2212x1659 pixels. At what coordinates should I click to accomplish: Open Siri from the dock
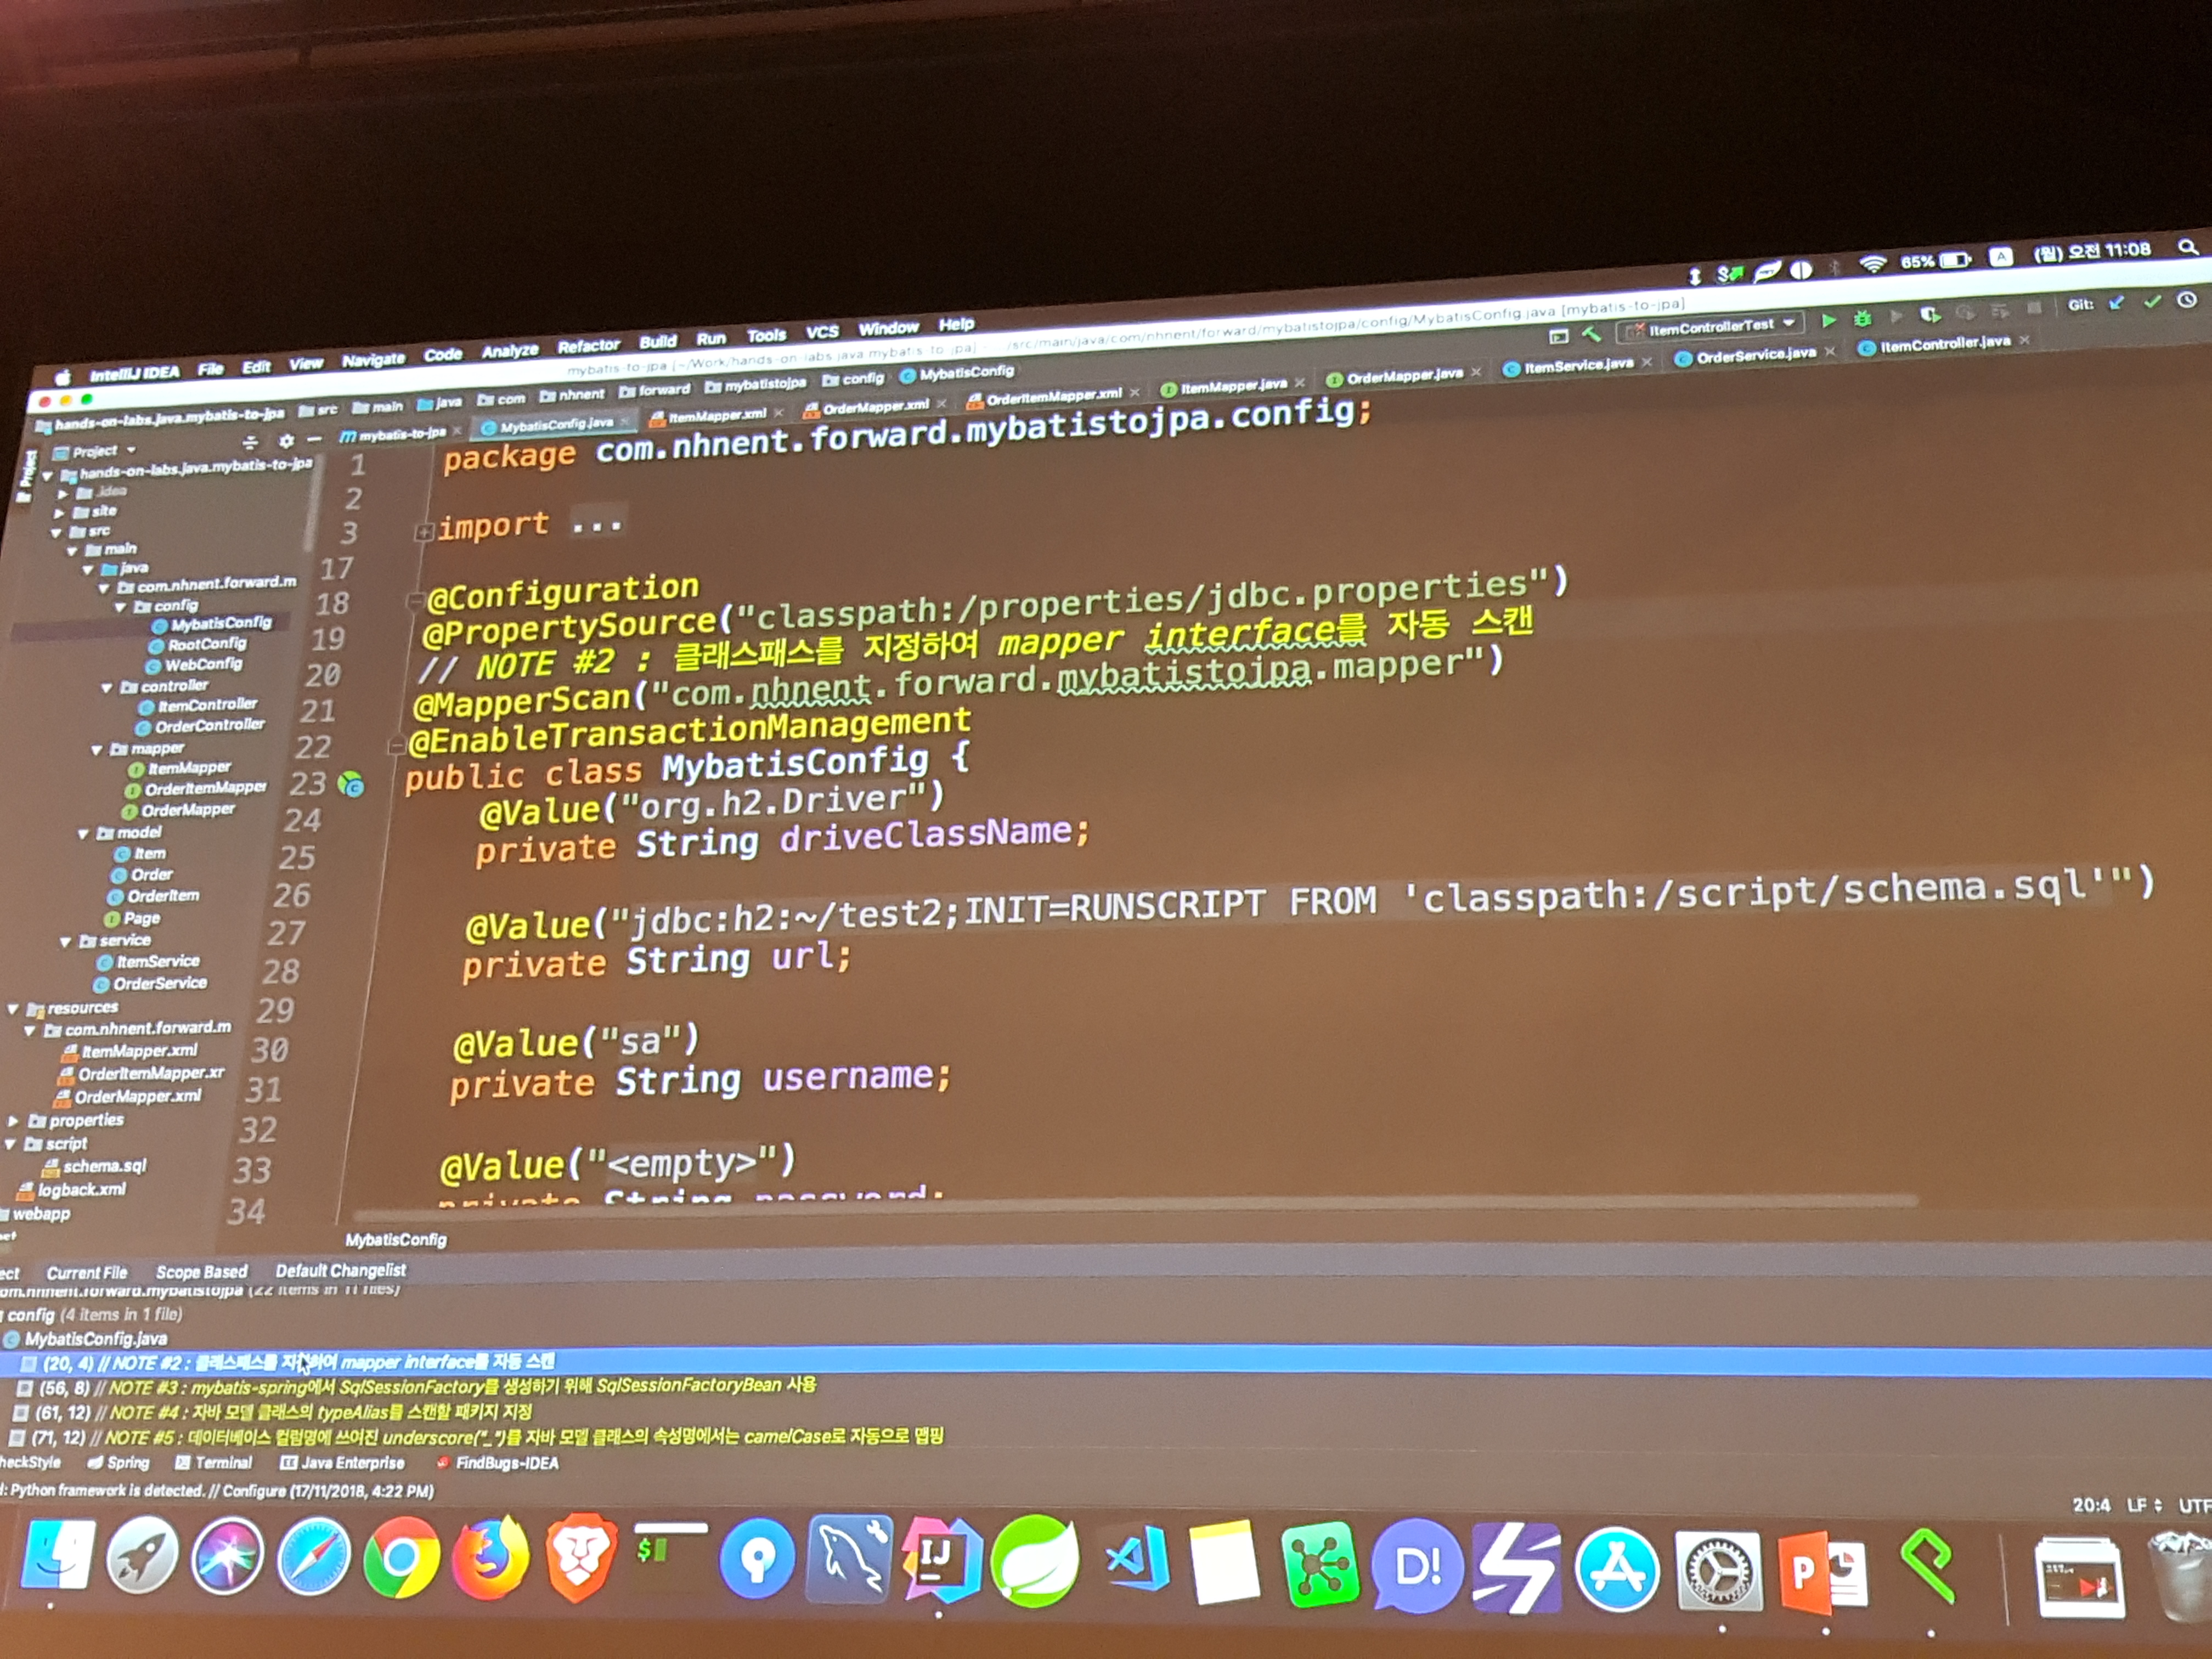[x=228, y=1556]
